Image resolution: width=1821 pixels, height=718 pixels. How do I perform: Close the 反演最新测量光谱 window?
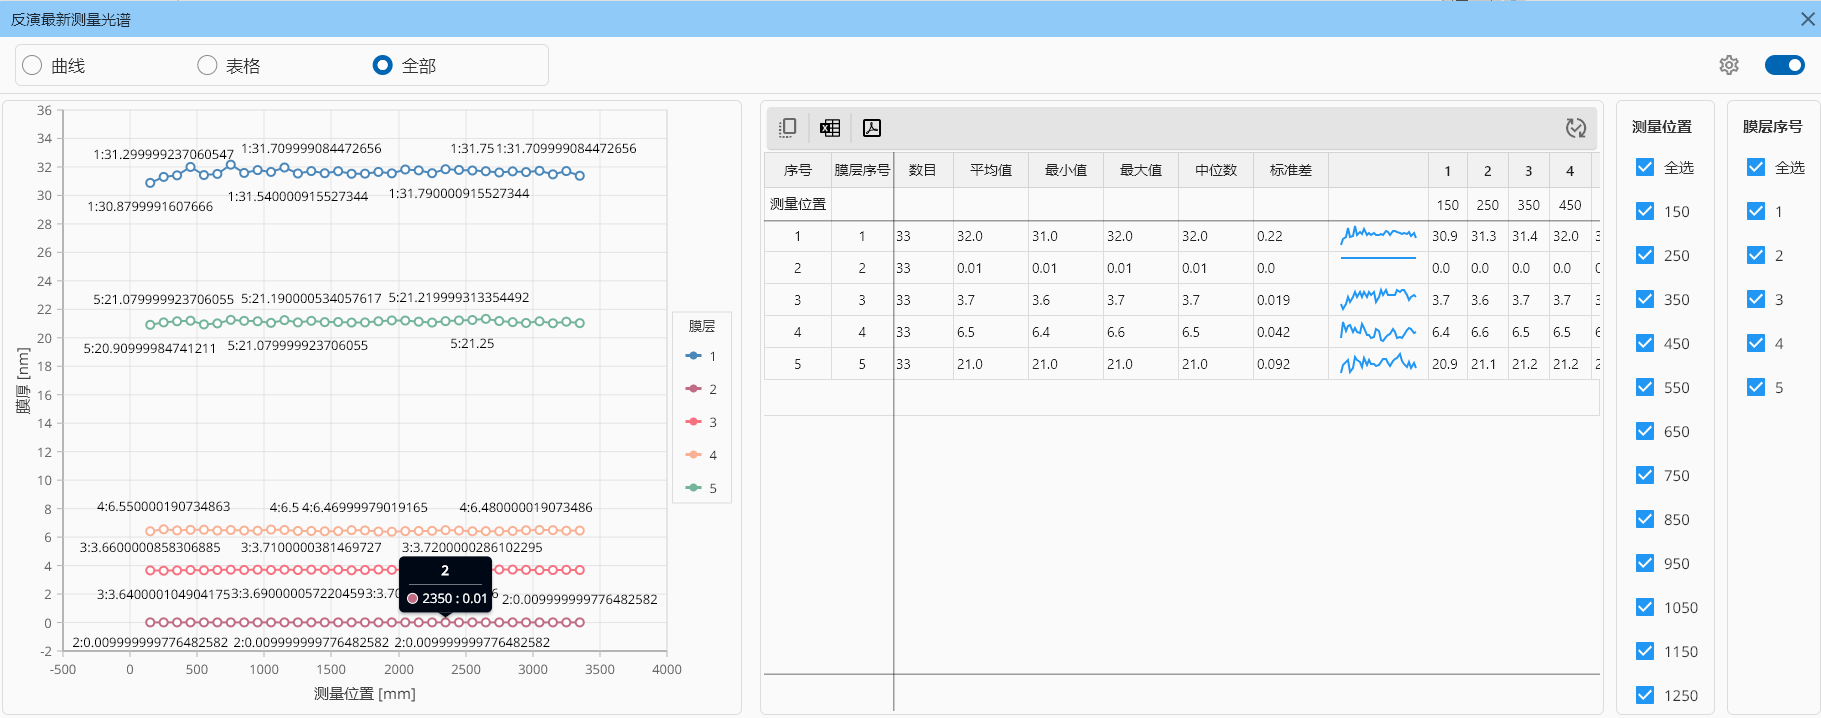point(1807,19)
